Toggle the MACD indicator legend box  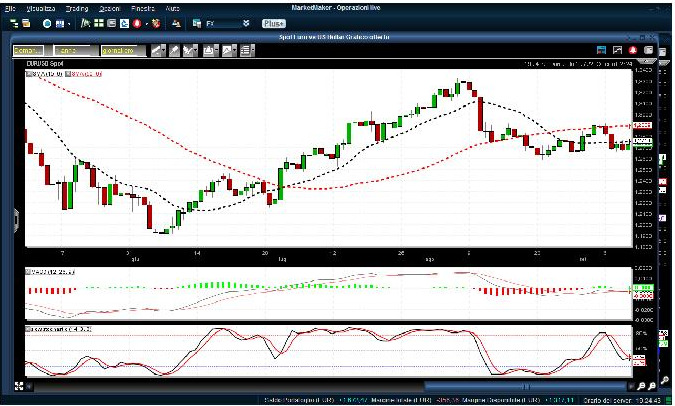point(28,271)
